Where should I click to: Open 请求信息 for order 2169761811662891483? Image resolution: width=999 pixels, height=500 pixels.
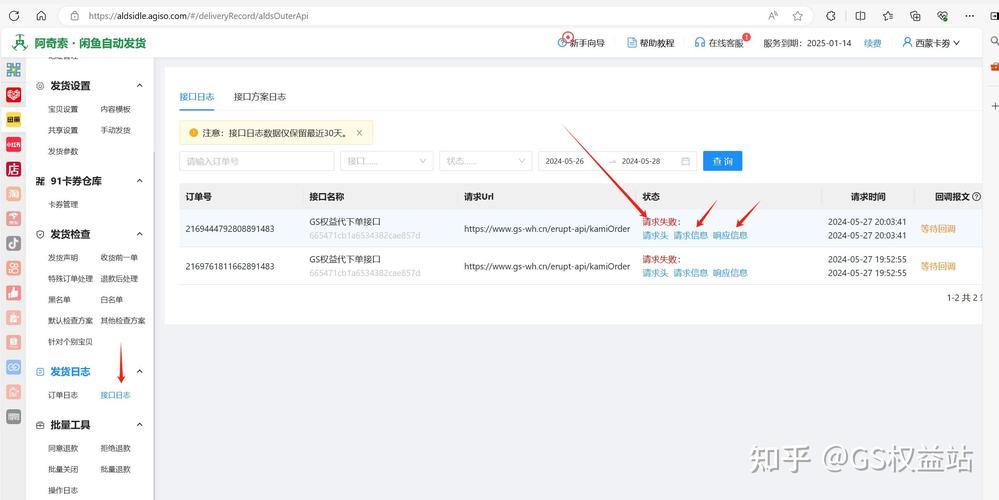pyautogui.click(x=691, y=273)
